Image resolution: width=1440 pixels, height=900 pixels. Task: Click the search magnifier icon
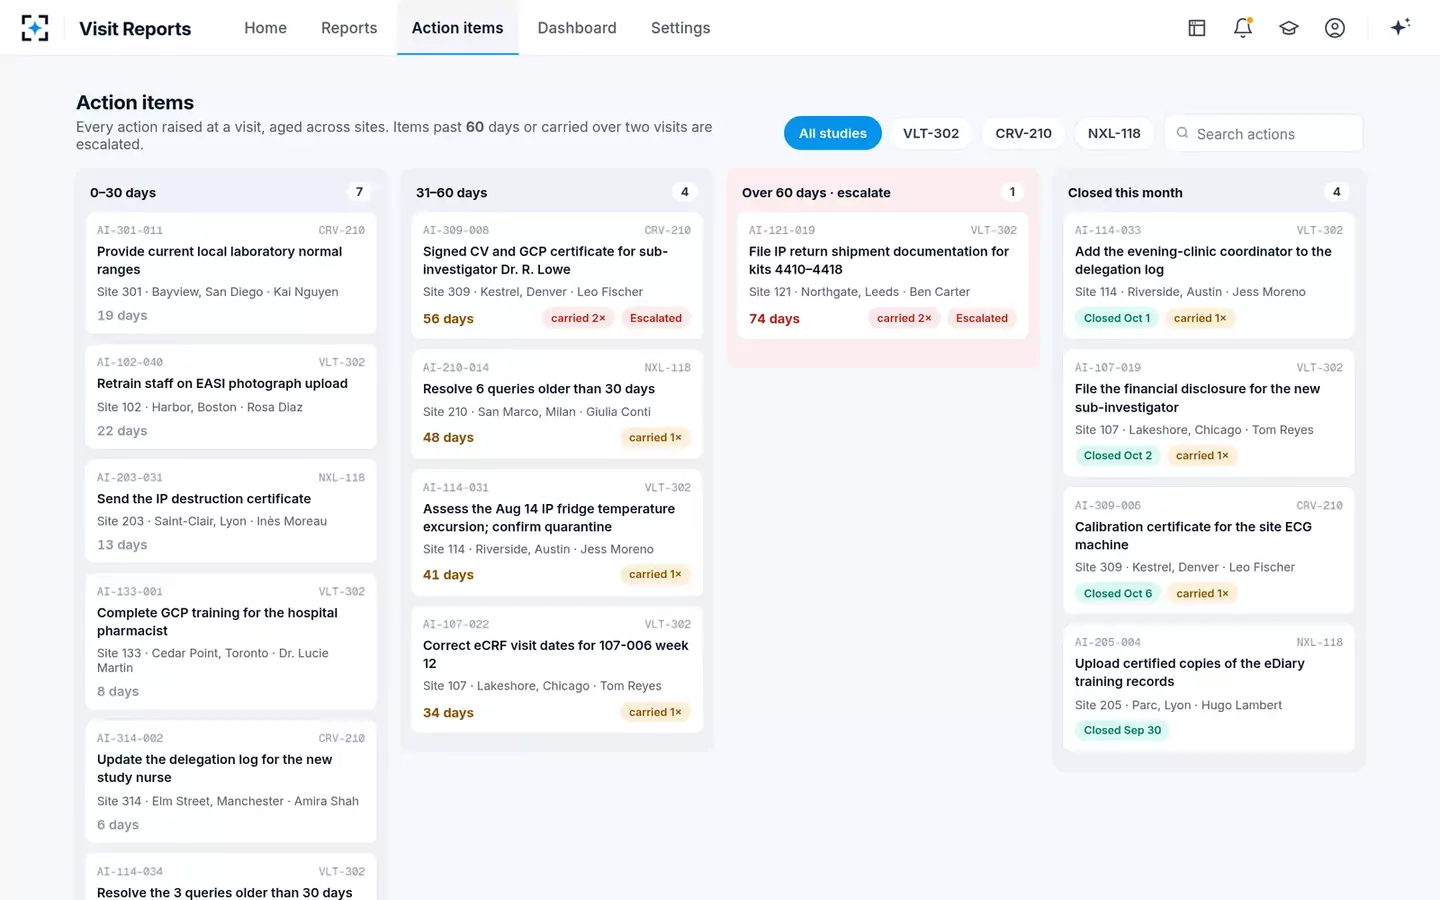click(x=1182, y=133)
